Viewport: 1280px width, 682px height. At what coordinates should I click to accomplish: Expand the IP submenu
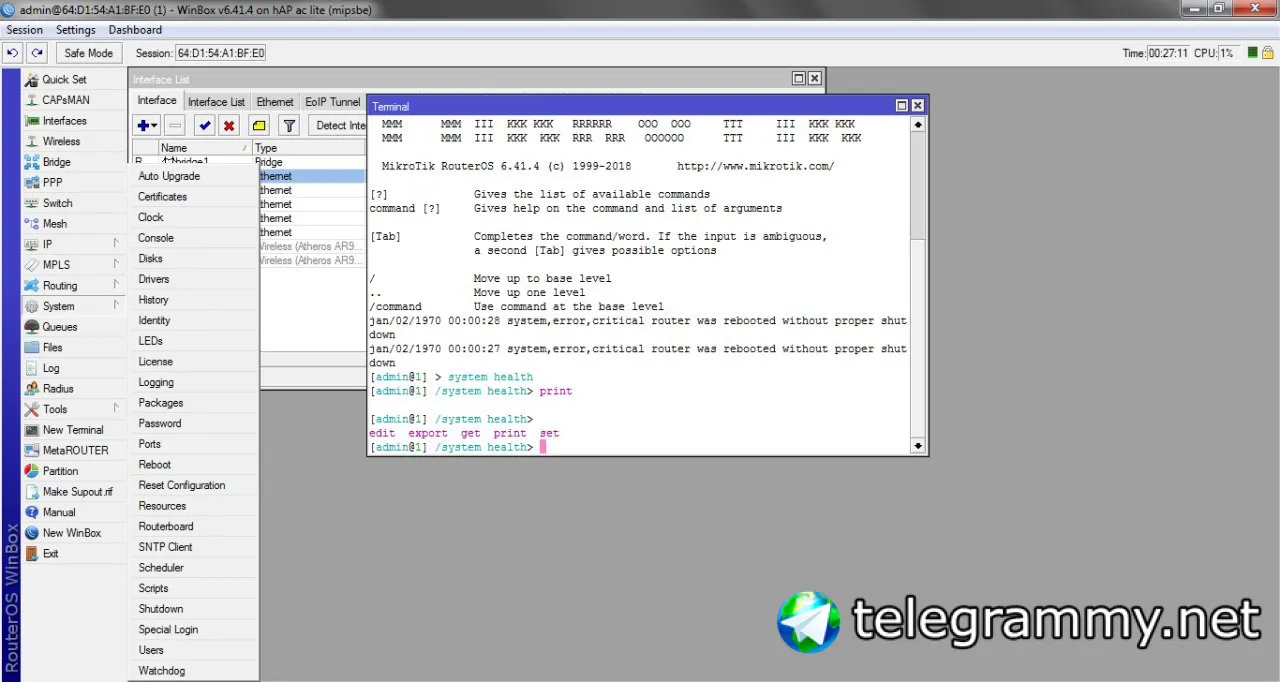tap(75, 244)
